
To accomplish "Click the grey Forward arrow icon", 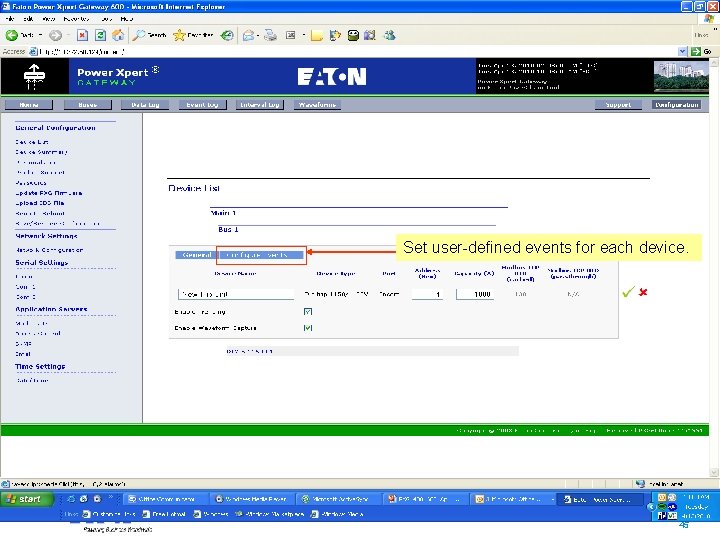I will pyautogui.click(x=56, y=35).
